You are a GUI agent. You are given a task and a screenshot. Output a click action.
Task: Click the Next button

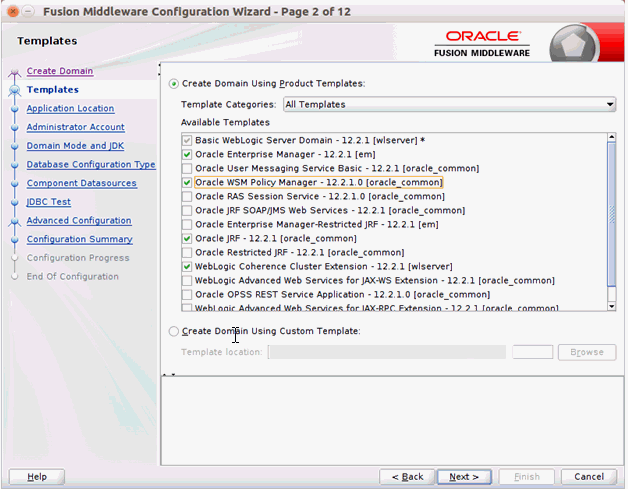464,477
